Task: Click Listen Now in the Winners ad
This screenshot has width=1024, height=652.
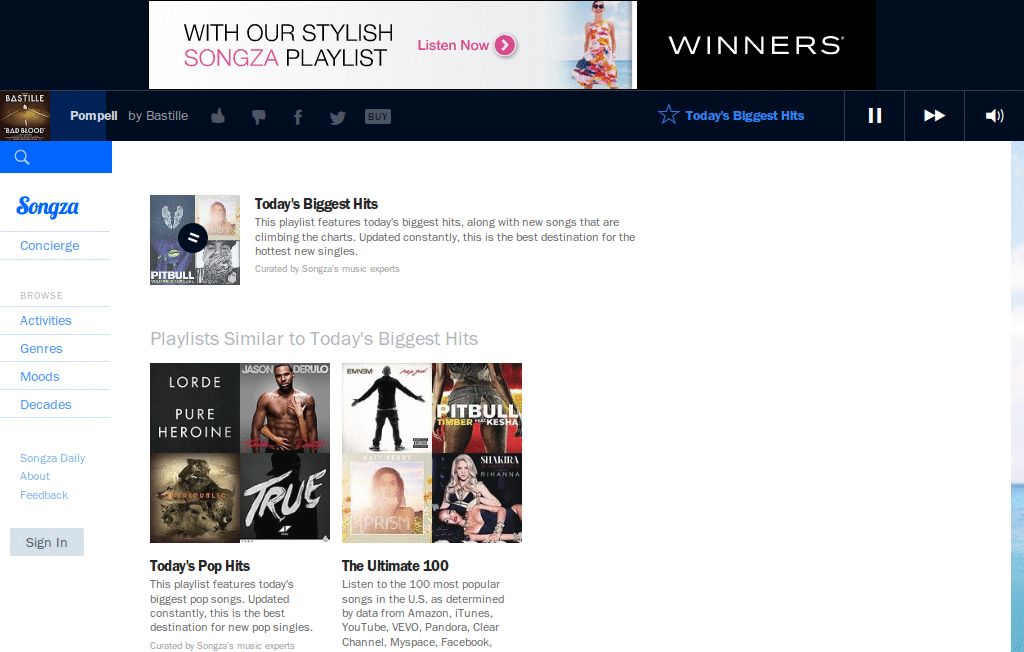Action: point(466,45)
